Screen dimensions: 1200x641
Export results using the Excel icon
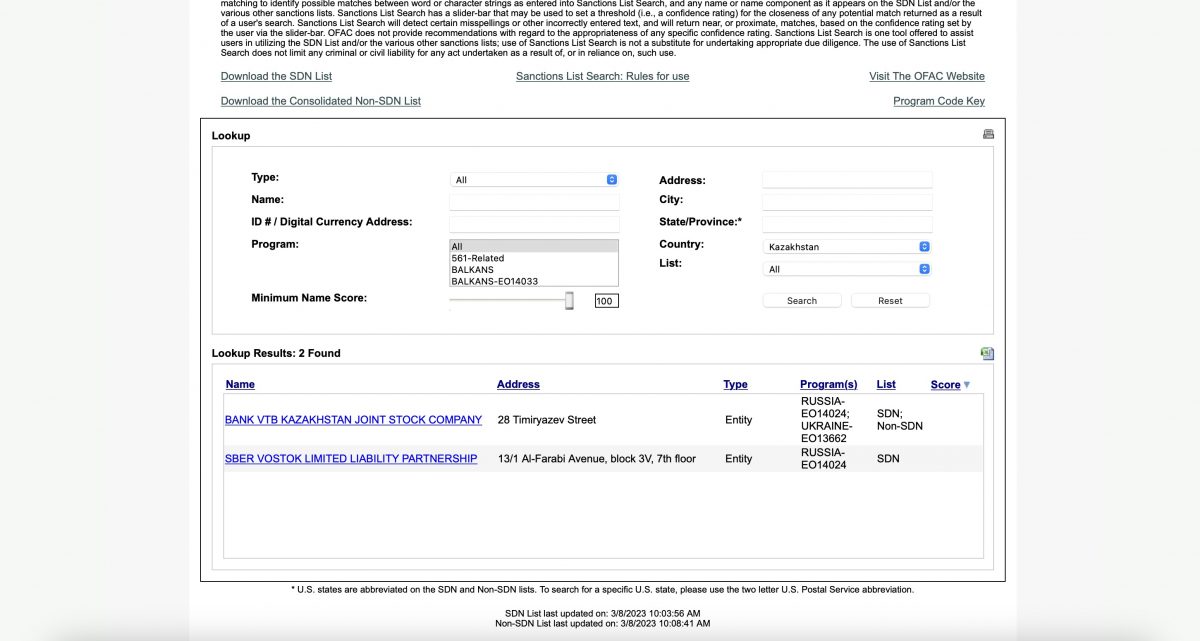click(x=988, y=353)
